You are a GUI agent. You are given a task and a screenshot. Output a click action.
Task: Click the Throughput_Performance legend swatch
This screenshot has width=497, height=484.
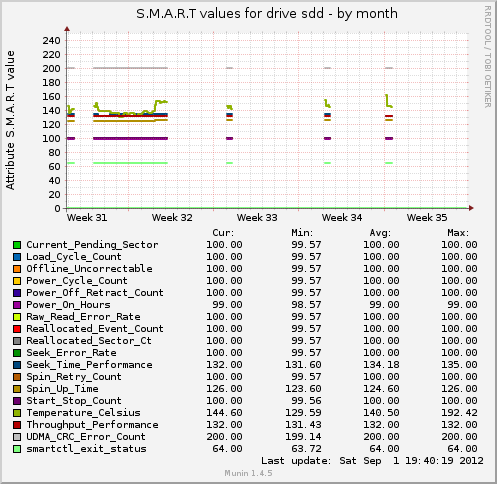(17, 425)
